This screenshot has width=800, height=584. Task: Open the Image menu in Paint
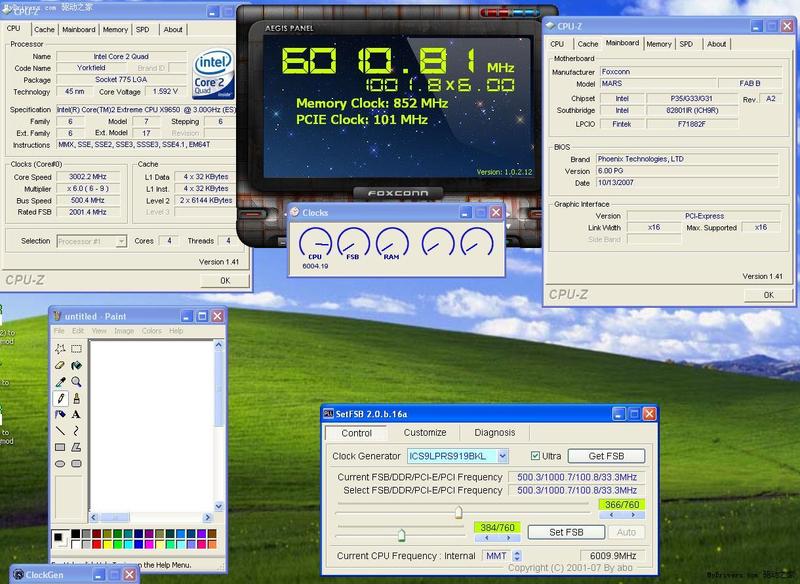coord(124,331)
